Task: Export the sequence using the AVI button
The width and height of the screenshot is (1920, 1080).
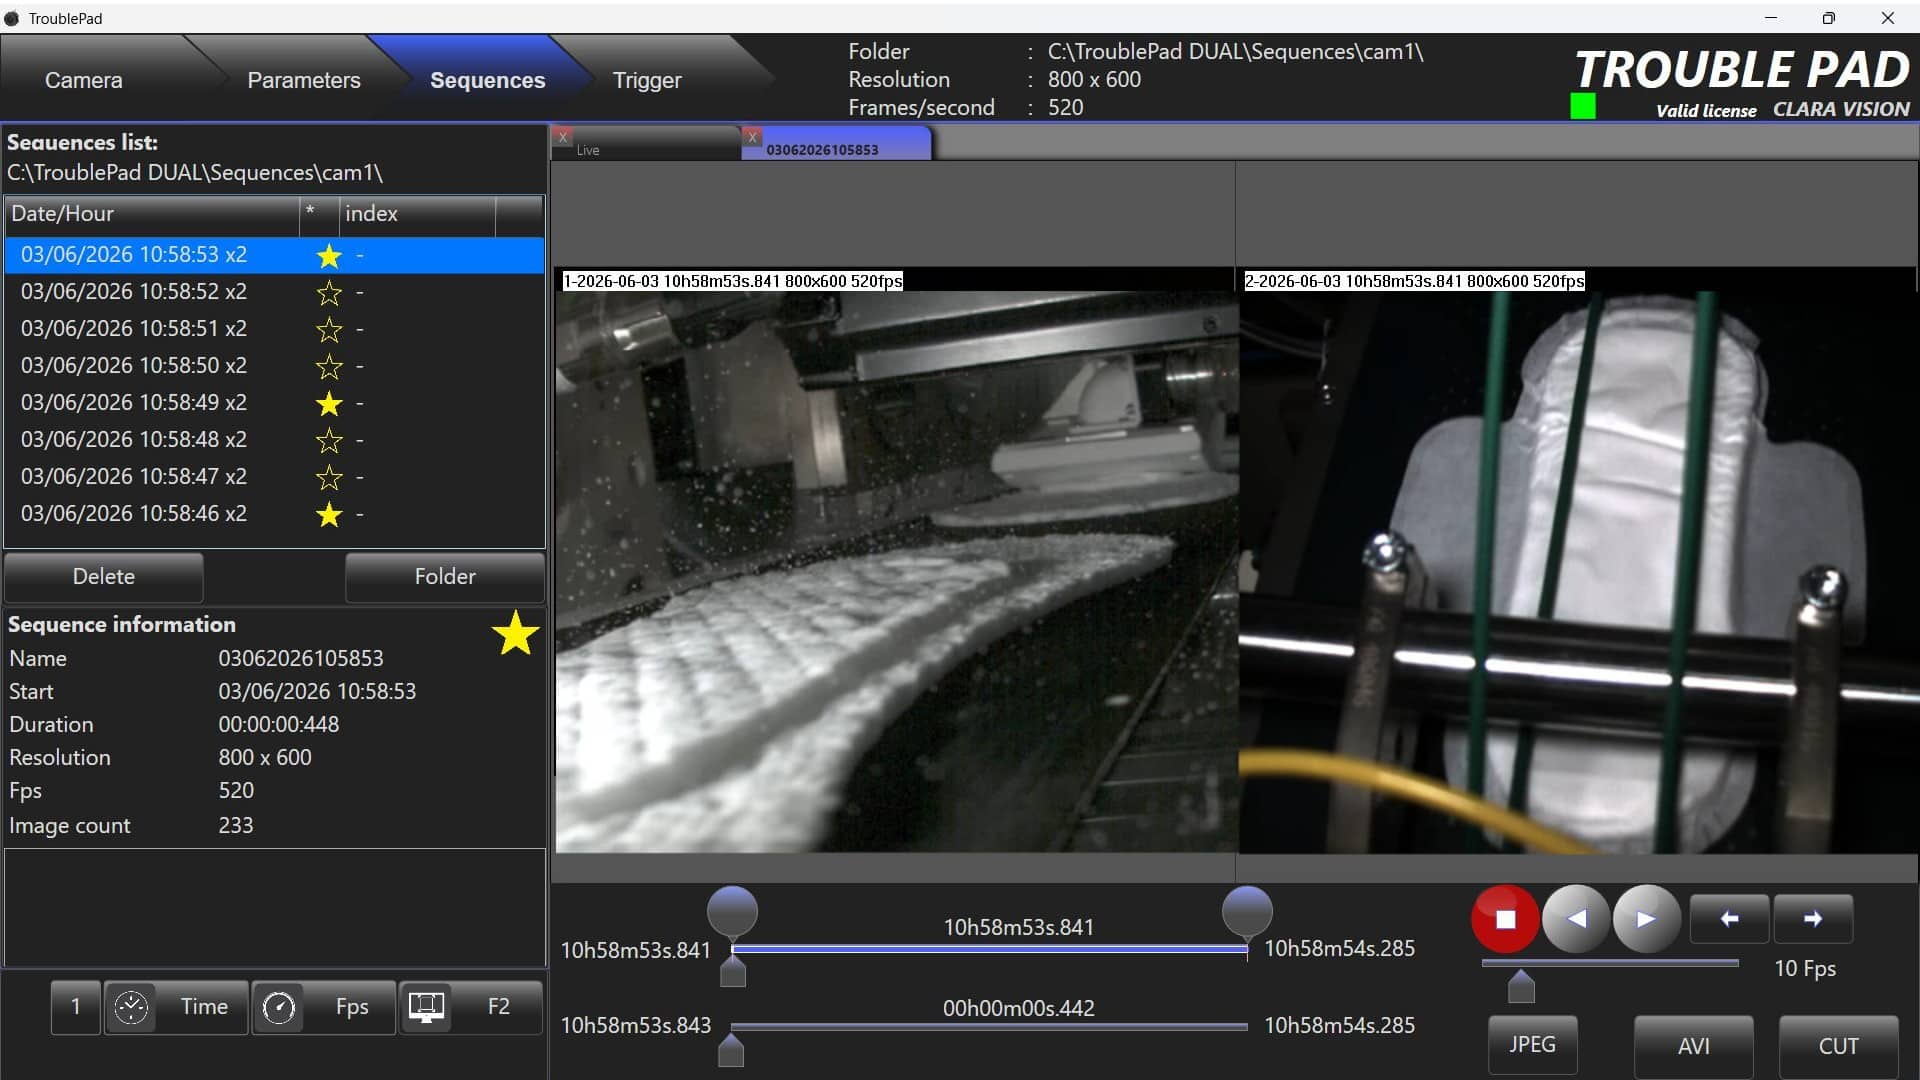Action: coord(1693,1046)
